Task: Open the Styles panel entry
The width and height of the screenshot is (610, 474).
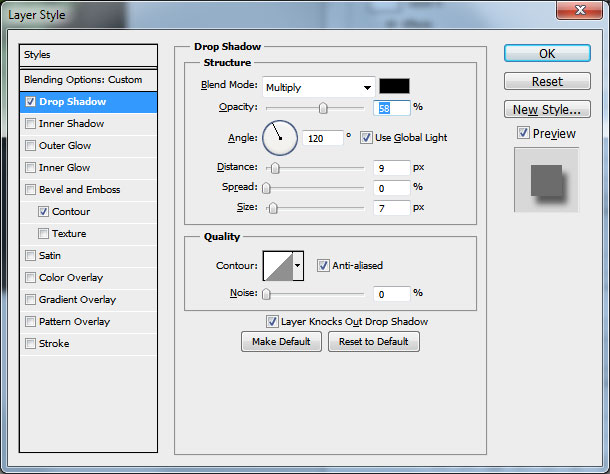Action: [88, 55]
